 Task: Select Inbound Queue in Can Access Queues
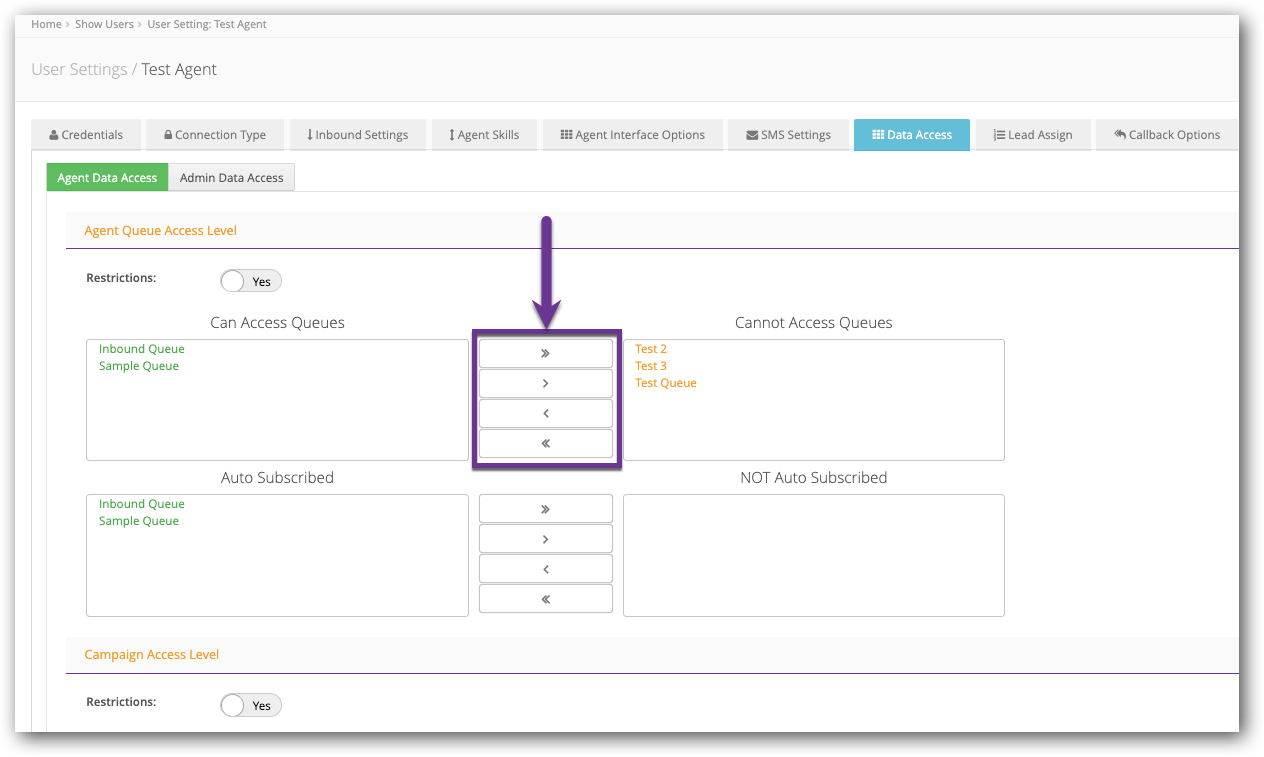pos(142,349)
